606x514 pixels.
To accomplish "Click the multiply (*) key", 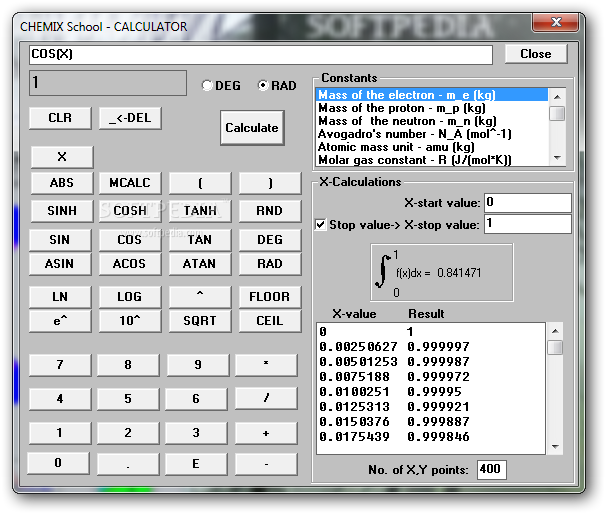I will pos(266,365).
